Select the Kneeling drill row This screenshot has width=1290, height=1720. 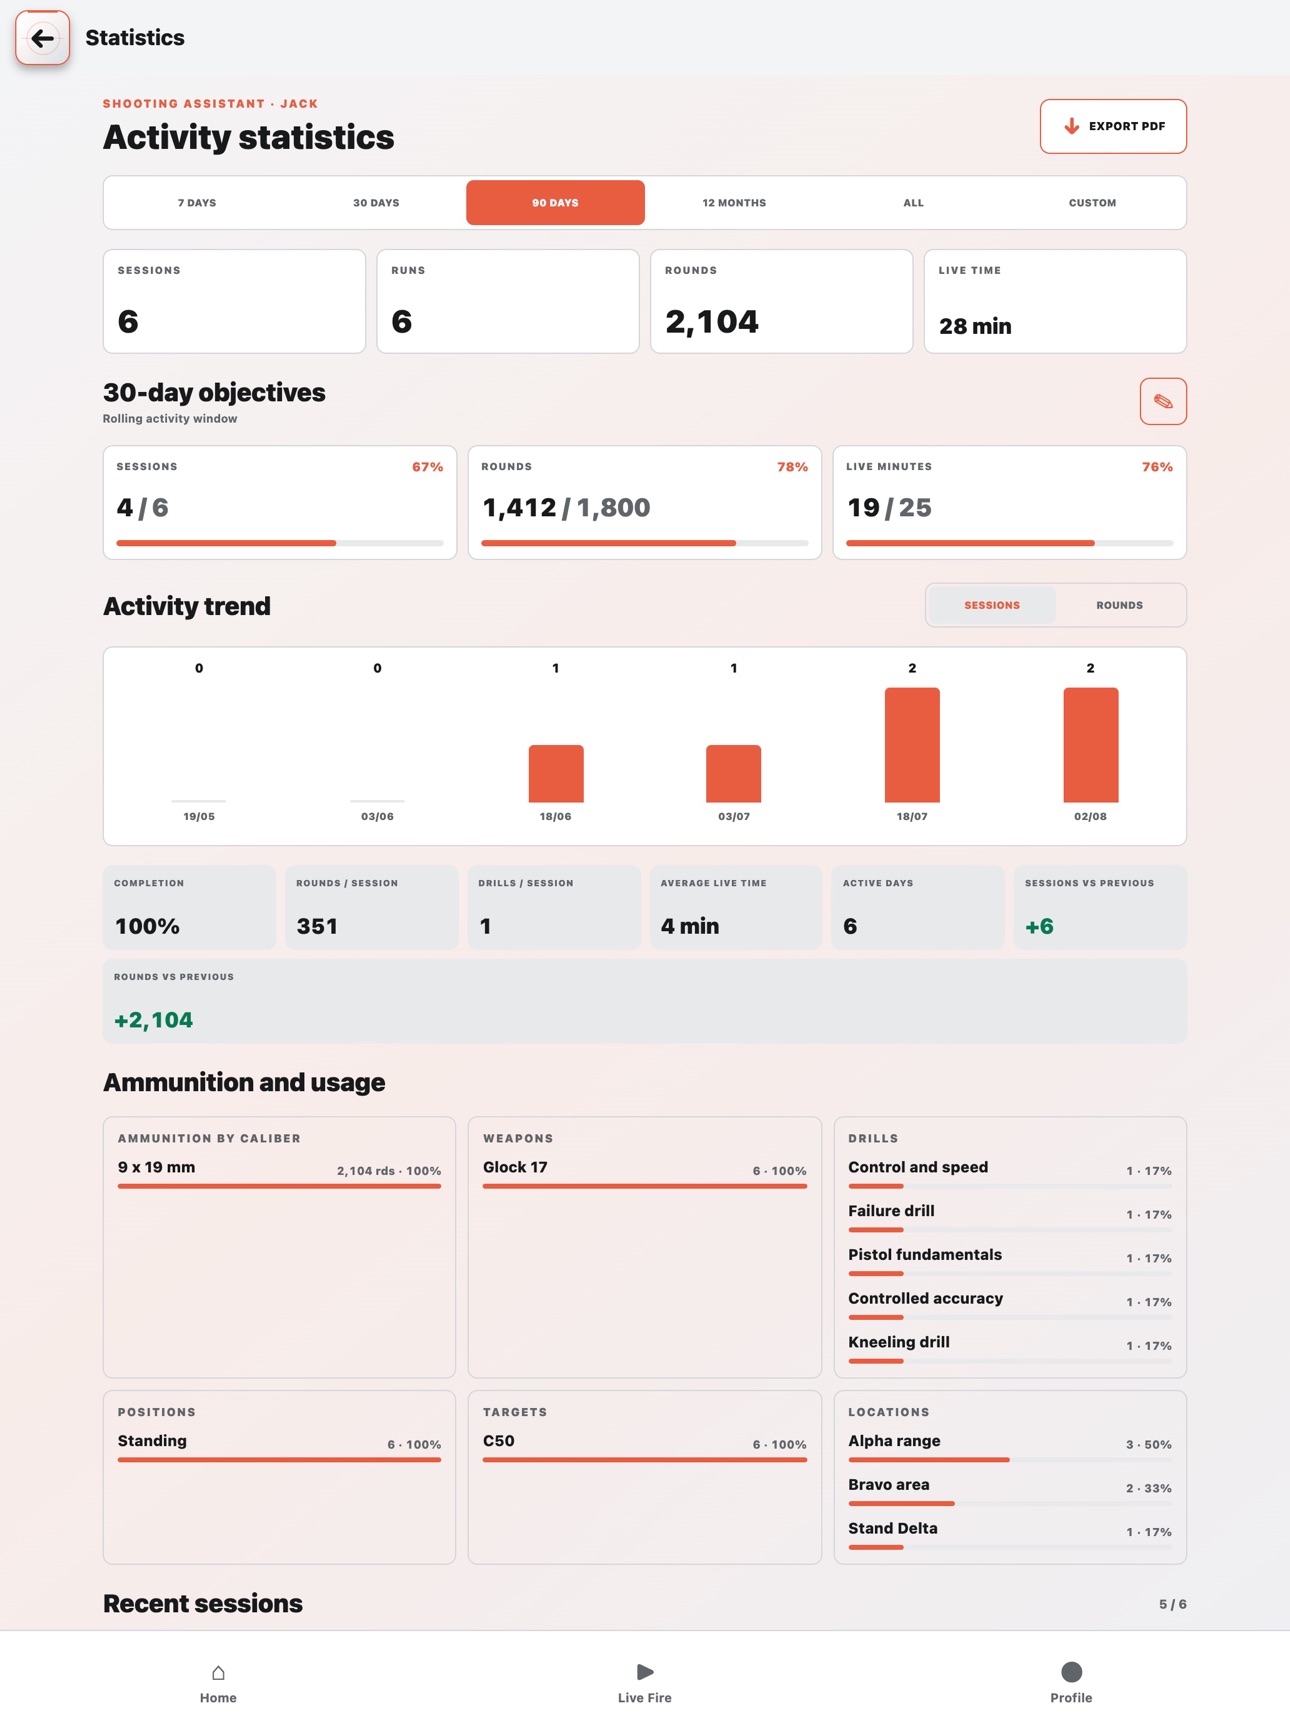tap(1010, 1348)
